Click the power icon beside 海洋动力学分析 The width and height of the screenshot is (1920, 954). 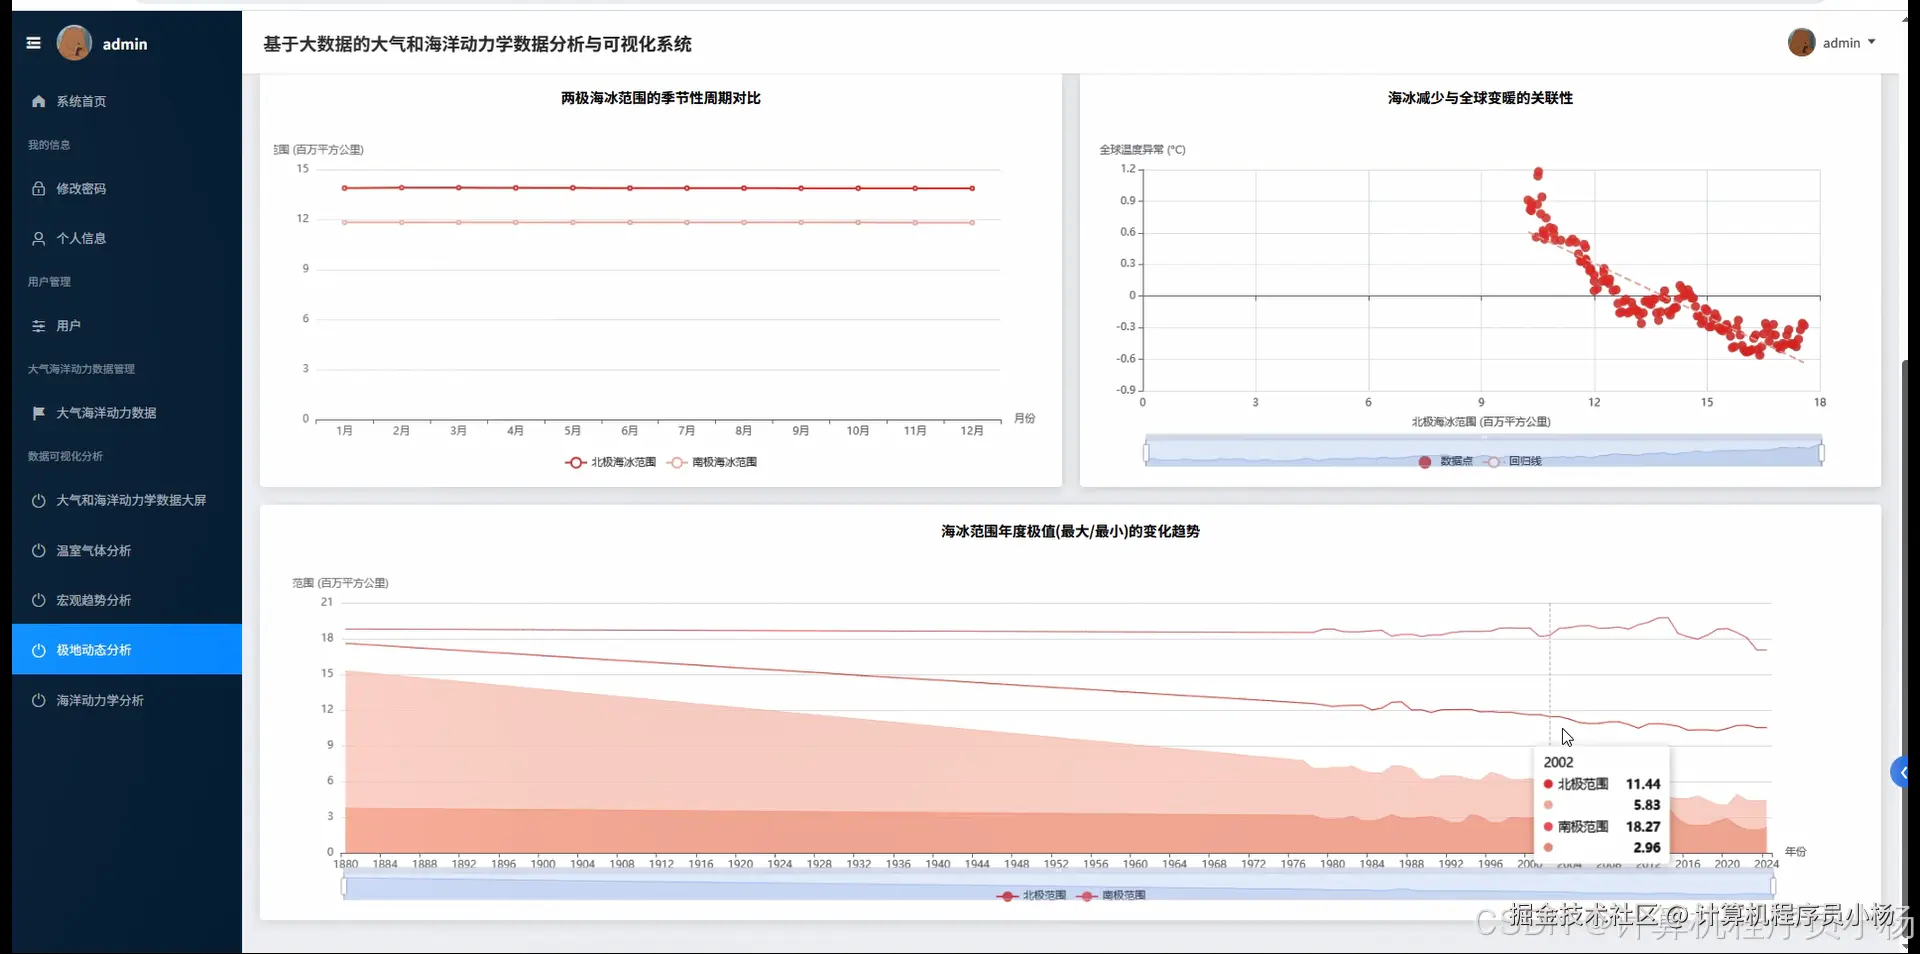coord(38,700)
